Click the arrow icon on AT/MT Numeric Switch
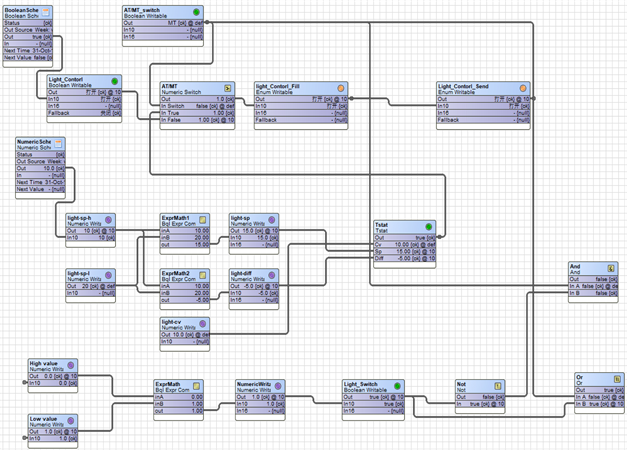Viewport: 627px width, 450px height. (x=225, y=87)
